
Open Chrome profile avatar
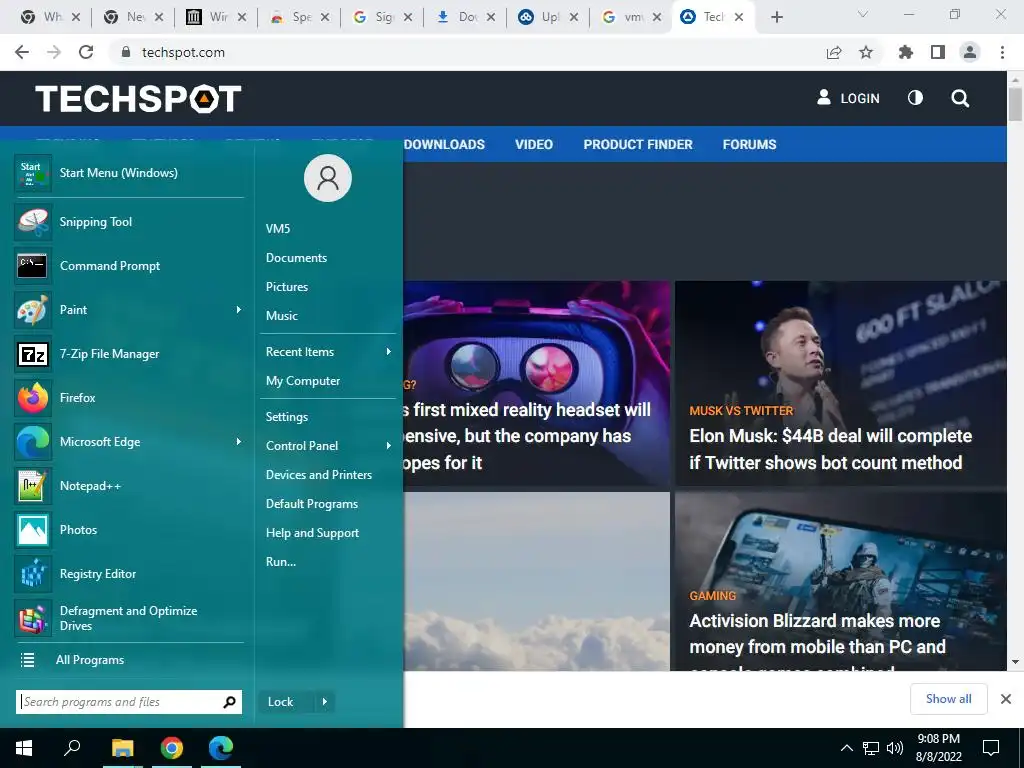[x=970, y=52]
